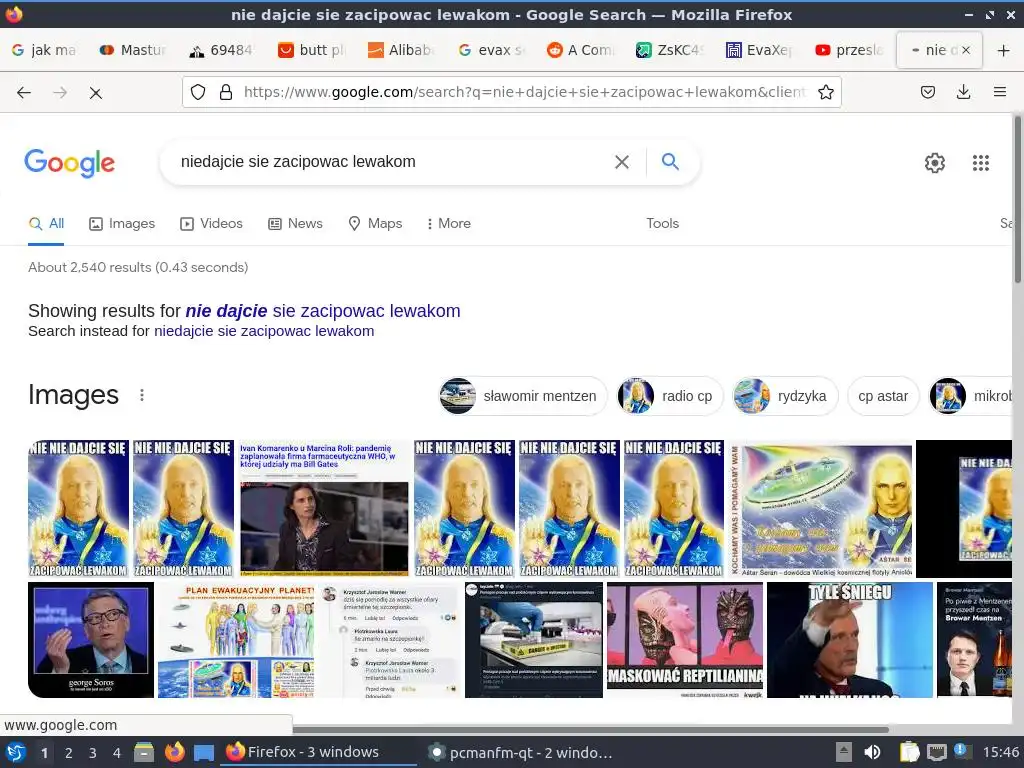Viewport: 1024px width, 768px height.
Task: Switch to virtual desktop 2
Action: tap(68, 753)
